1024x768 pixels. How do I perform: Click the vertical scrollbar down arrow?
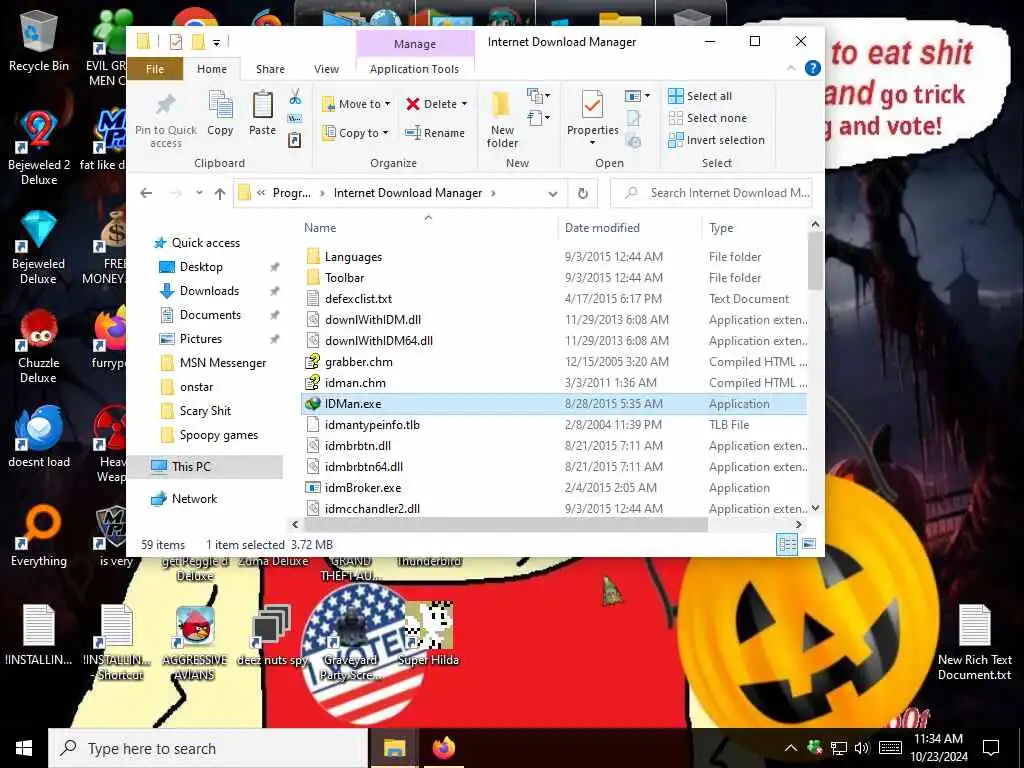pyautogui.click(x=815, y=508)
